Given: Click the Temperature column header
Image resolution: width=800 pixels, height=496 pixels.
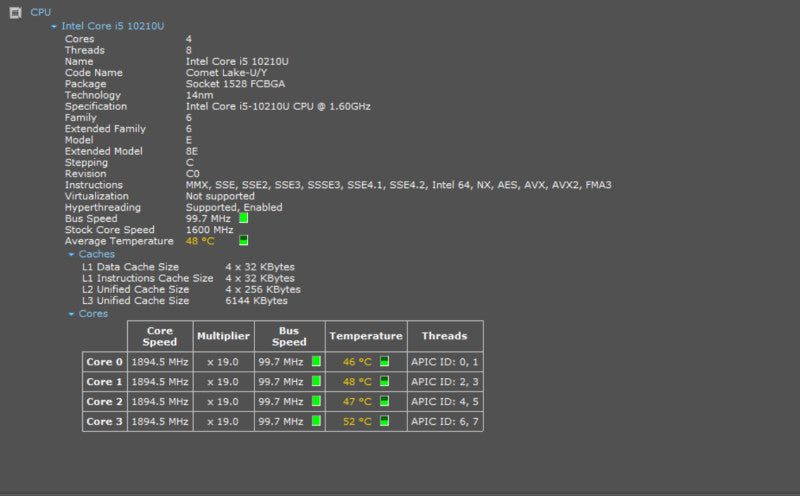Looking at the screenshot, I should click(x=366, y=336).
